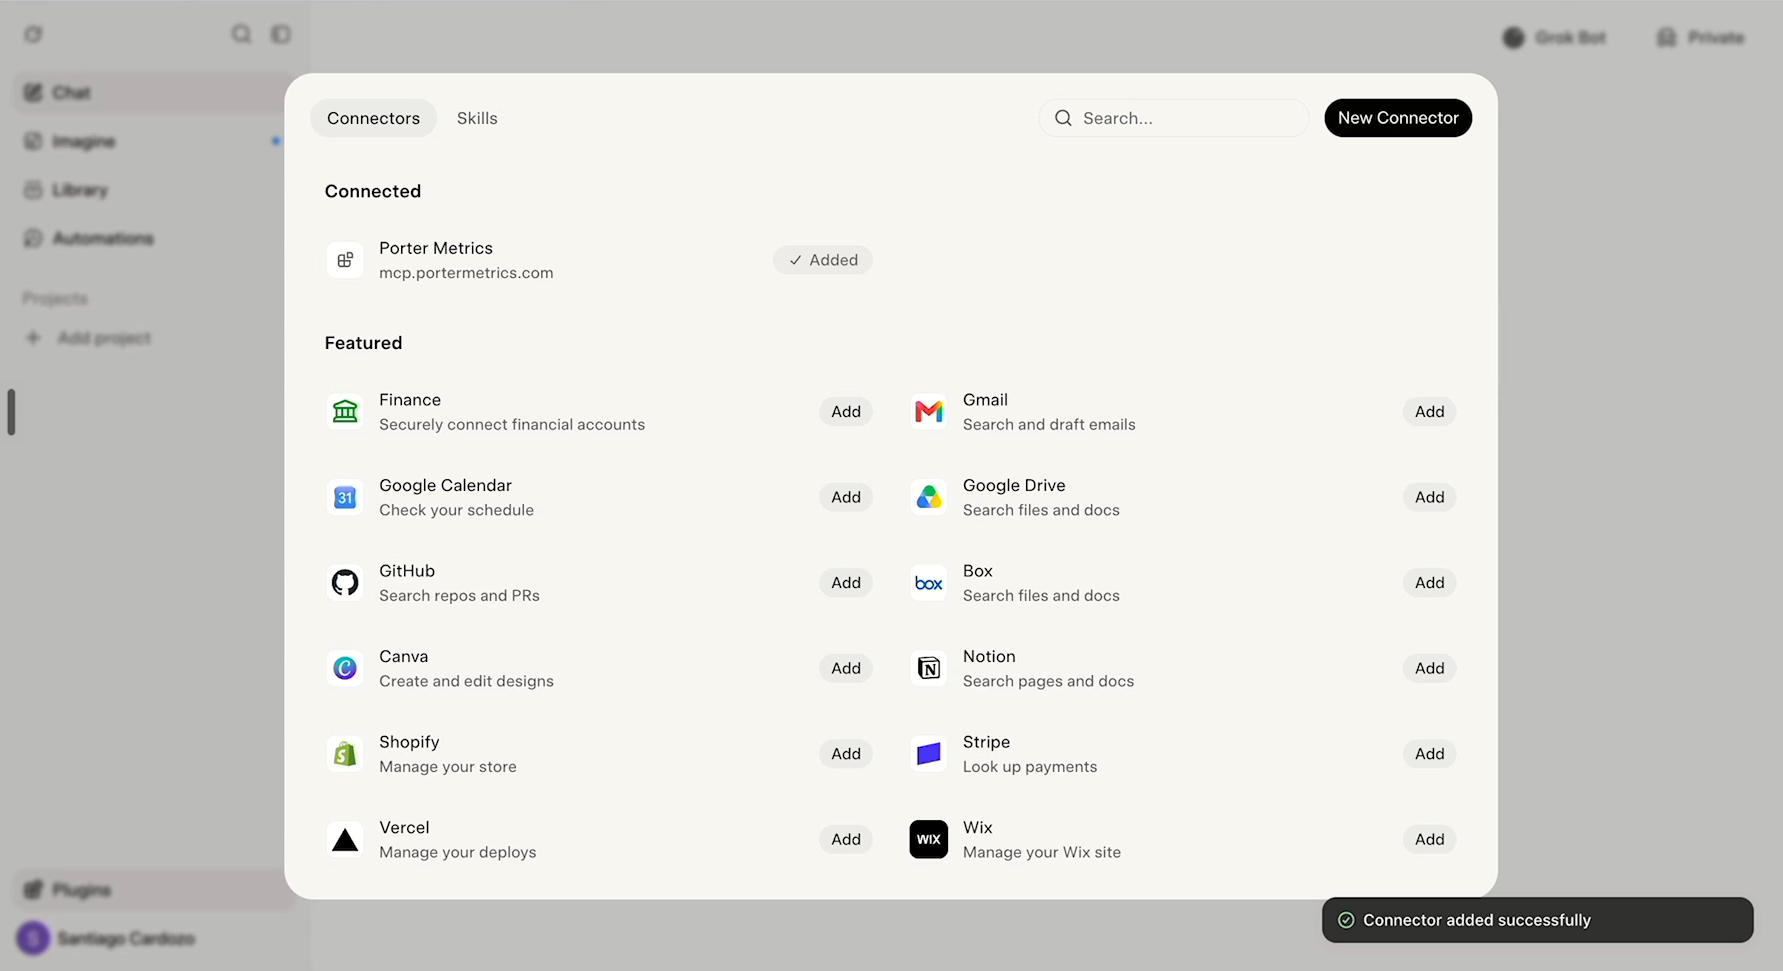Click the Porter Metrics connector icon
The height and width of the screenshot is (971, 1783).
(345, 260)
